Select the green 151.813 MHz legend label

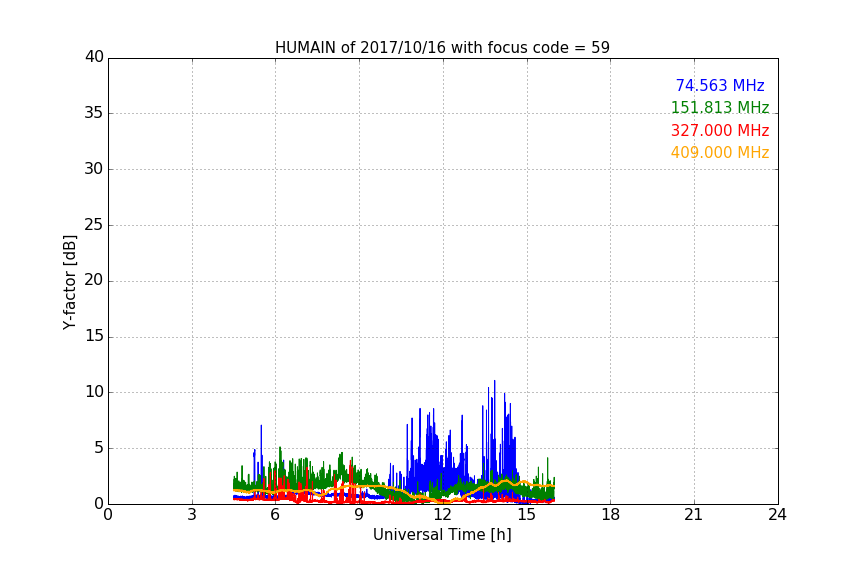click(720, 107)
